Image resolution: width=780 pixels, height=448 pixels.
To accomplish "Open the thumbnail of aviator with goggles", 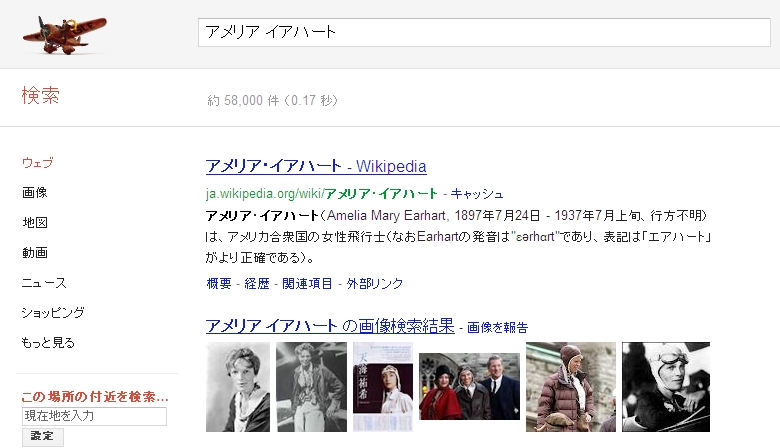I will tap(666, 387).
